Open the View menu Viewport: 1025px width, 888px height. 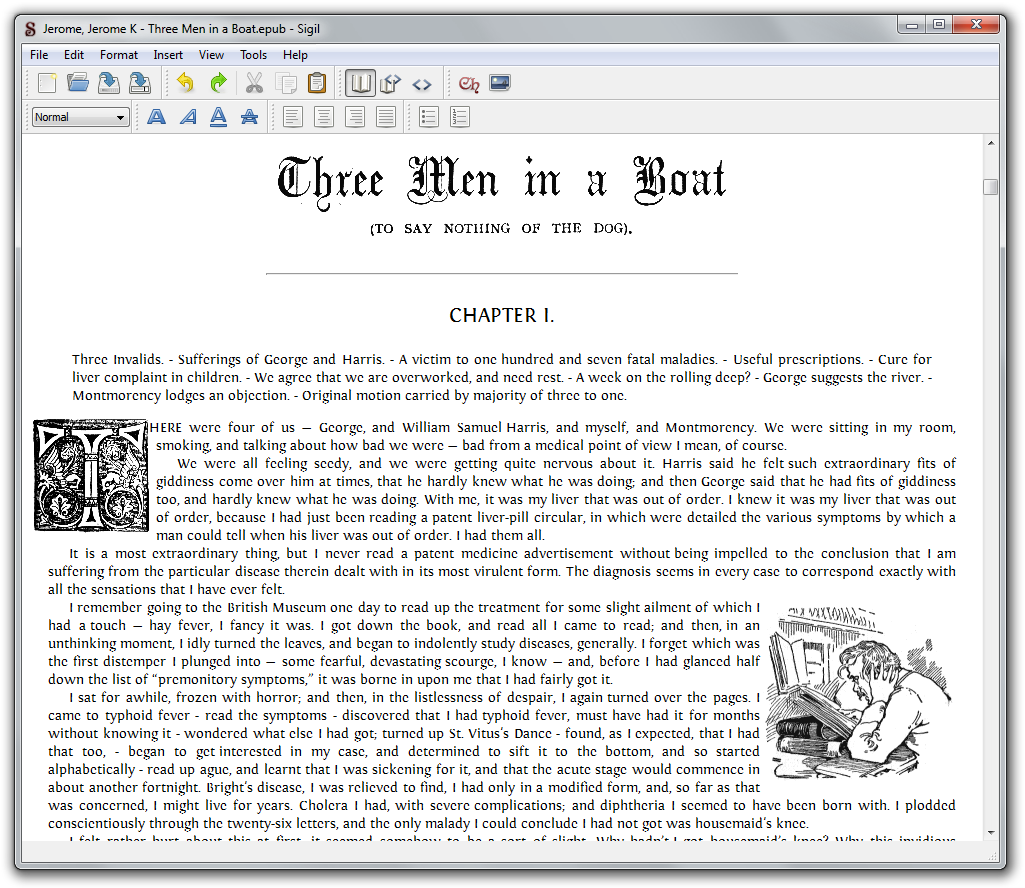pos(211,55)
